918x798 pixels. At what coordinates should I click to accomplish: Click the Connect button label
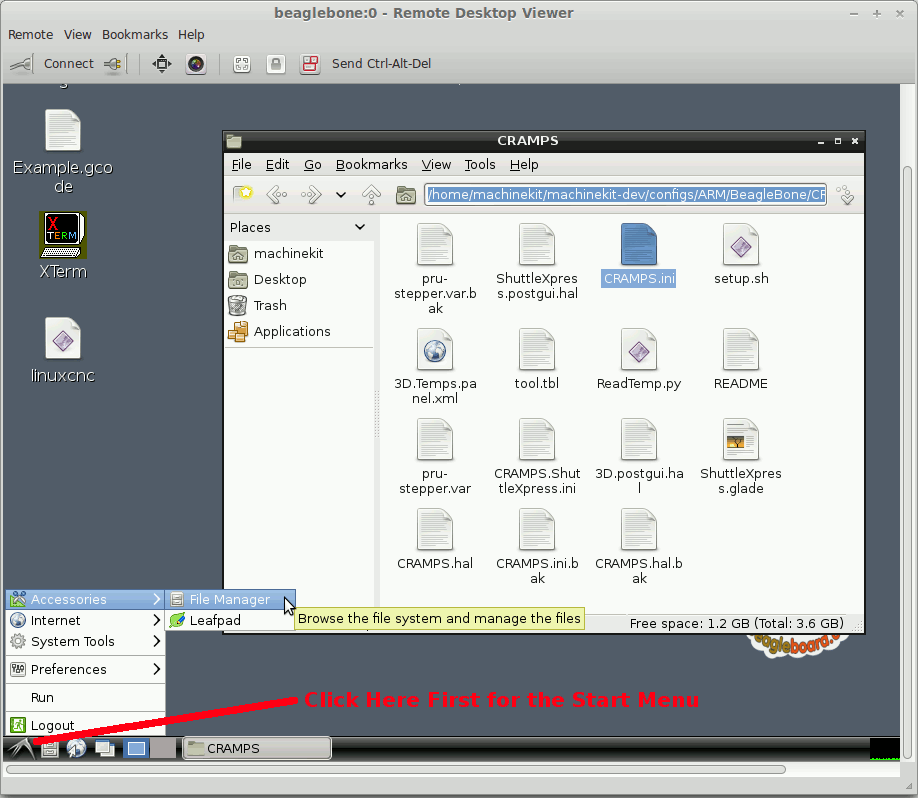[x=68, y=64]
